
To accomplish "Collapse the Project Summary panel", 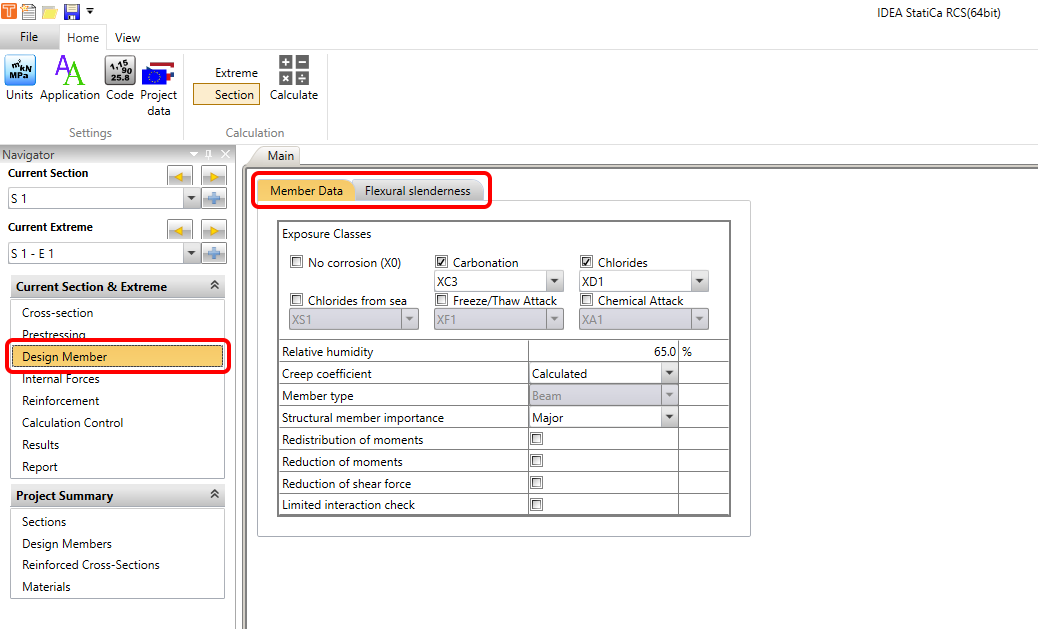I will click(214, 495).
